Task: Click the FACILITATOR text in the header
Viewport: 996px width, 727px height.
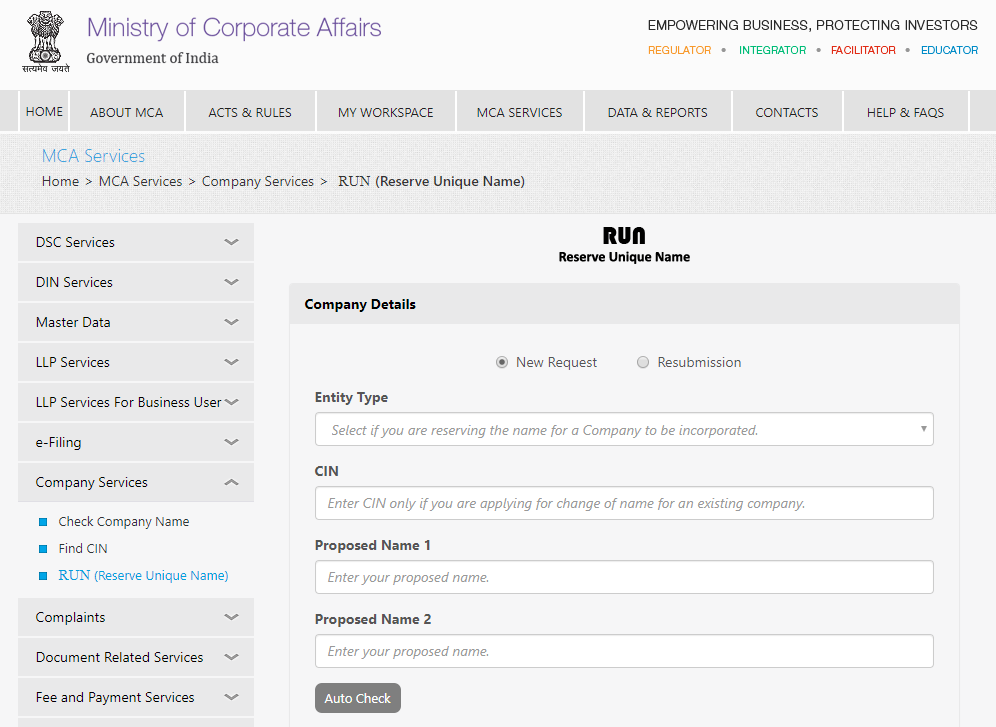Action: click(x=863, y=50)
